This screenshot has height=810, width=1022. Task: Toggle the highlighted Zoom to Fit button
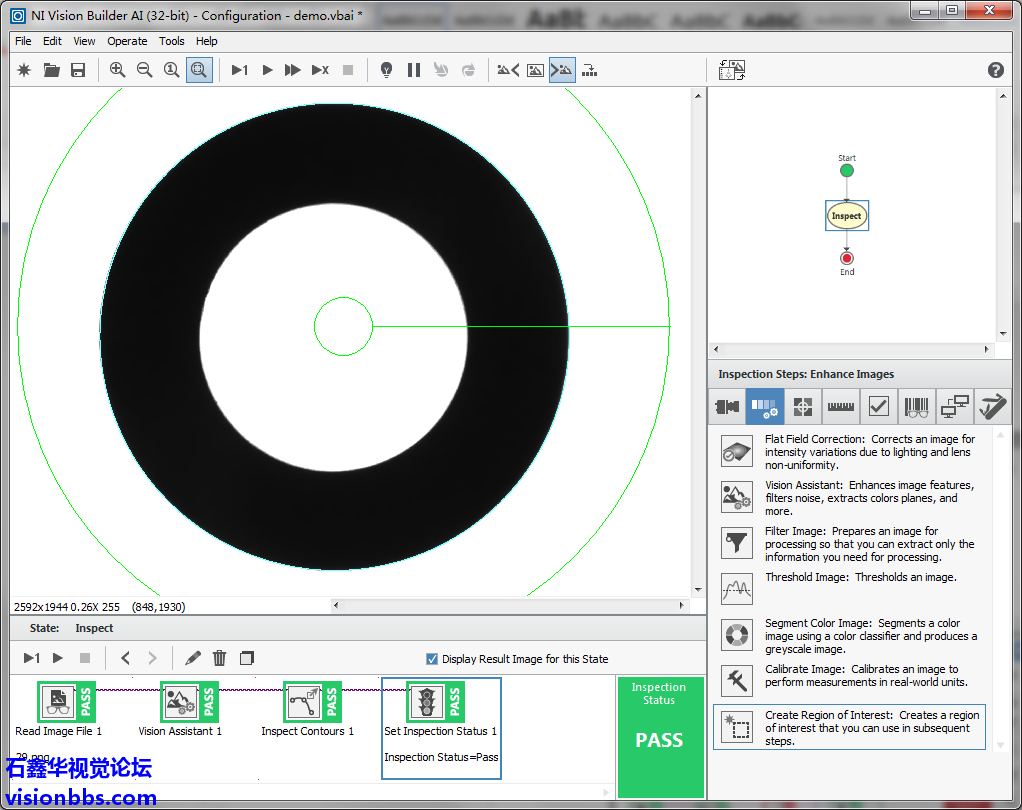coord(199,70)
